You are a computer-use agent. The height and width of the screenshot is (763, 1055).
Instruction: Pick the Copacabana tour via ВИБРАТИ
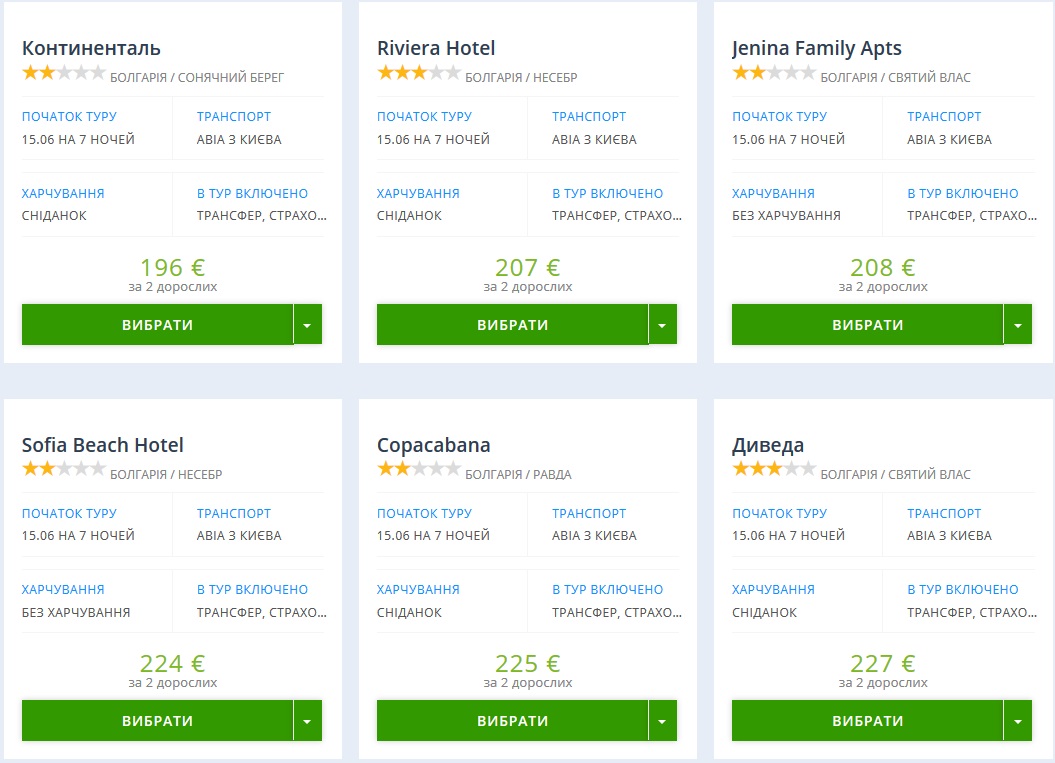512,721
